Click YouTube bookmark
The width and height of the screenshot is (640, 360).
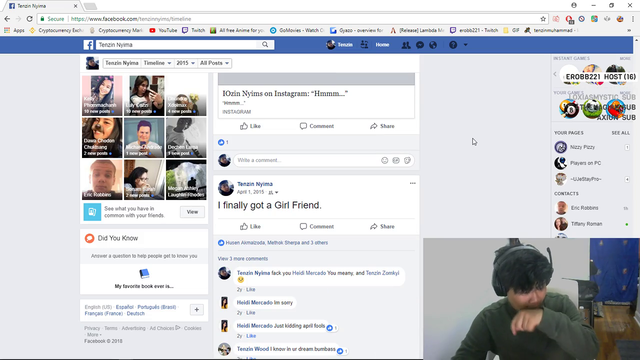pos(163,30)
